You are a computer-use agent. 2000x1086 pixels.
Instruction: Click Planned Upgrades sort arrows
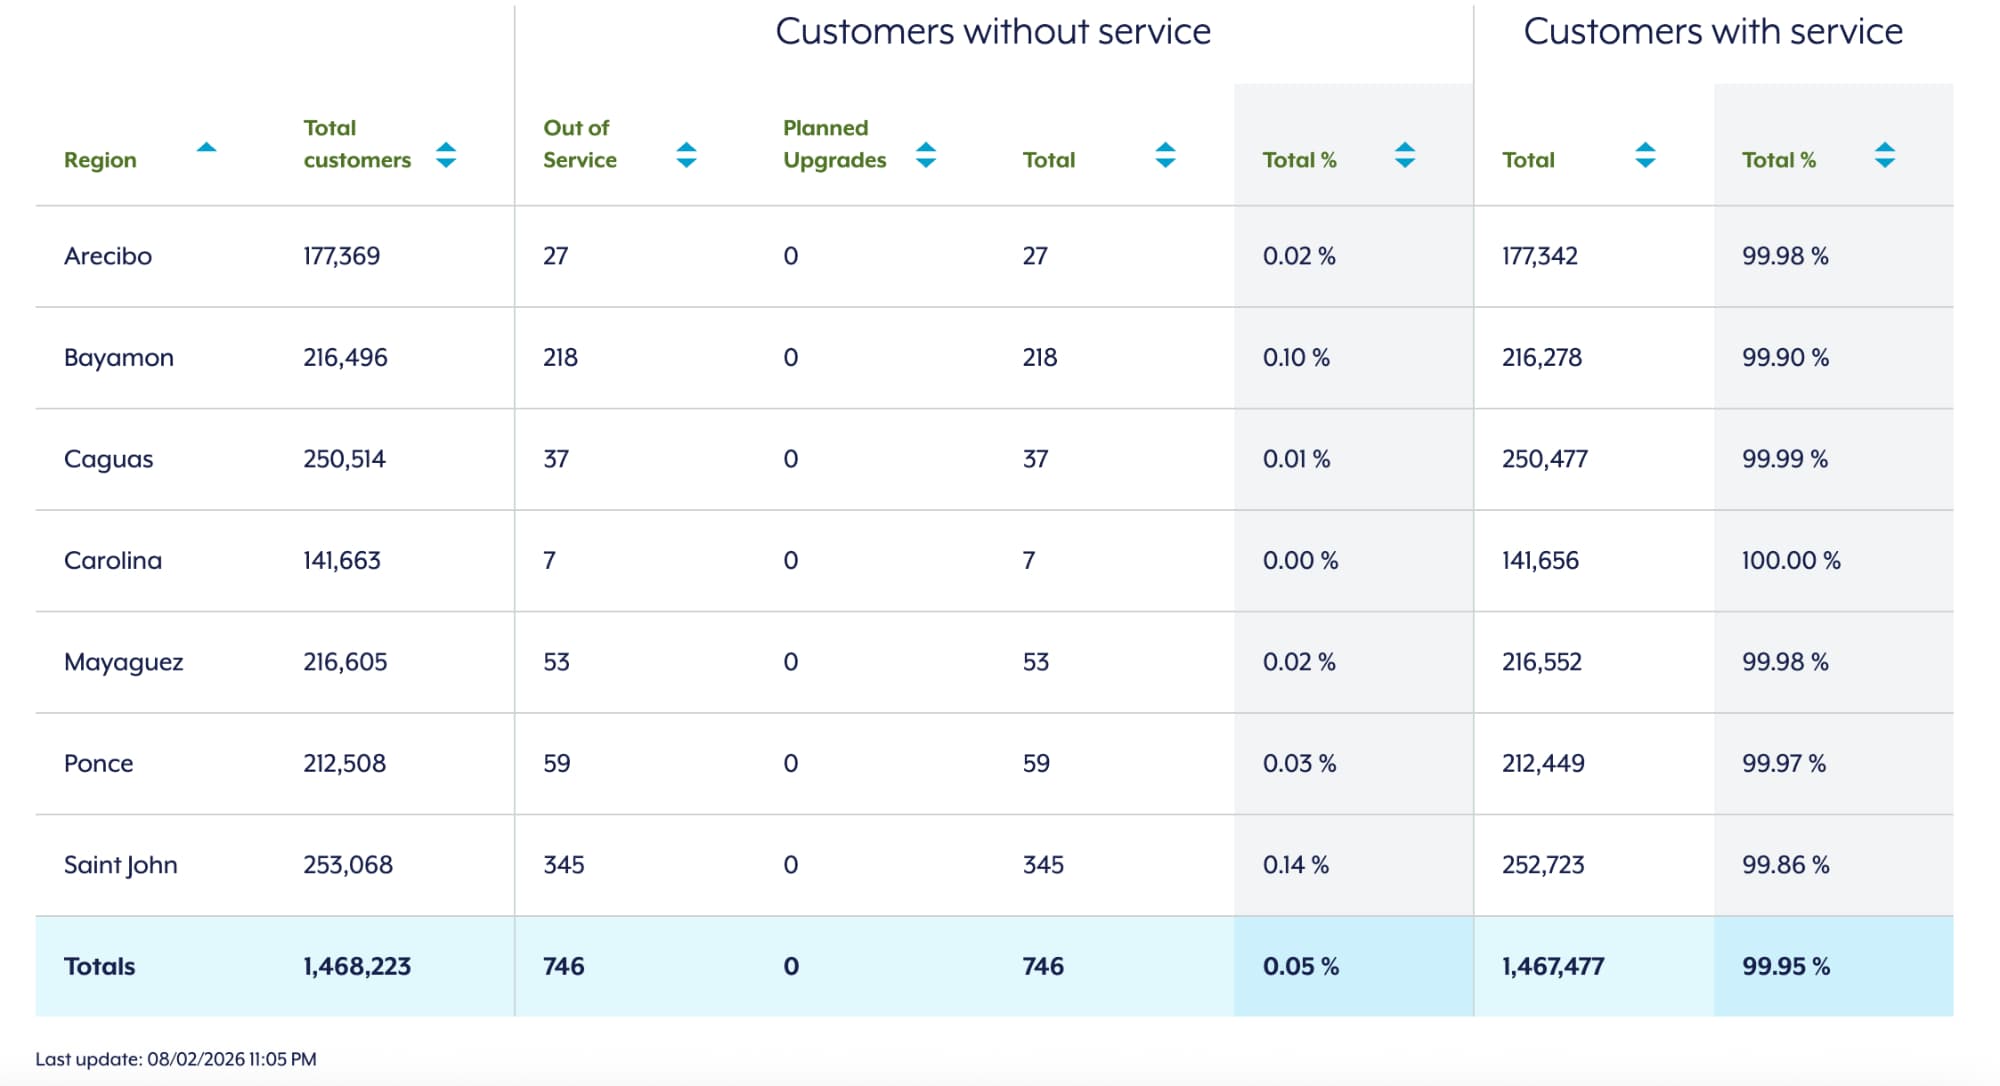click(x=926, y=155)
